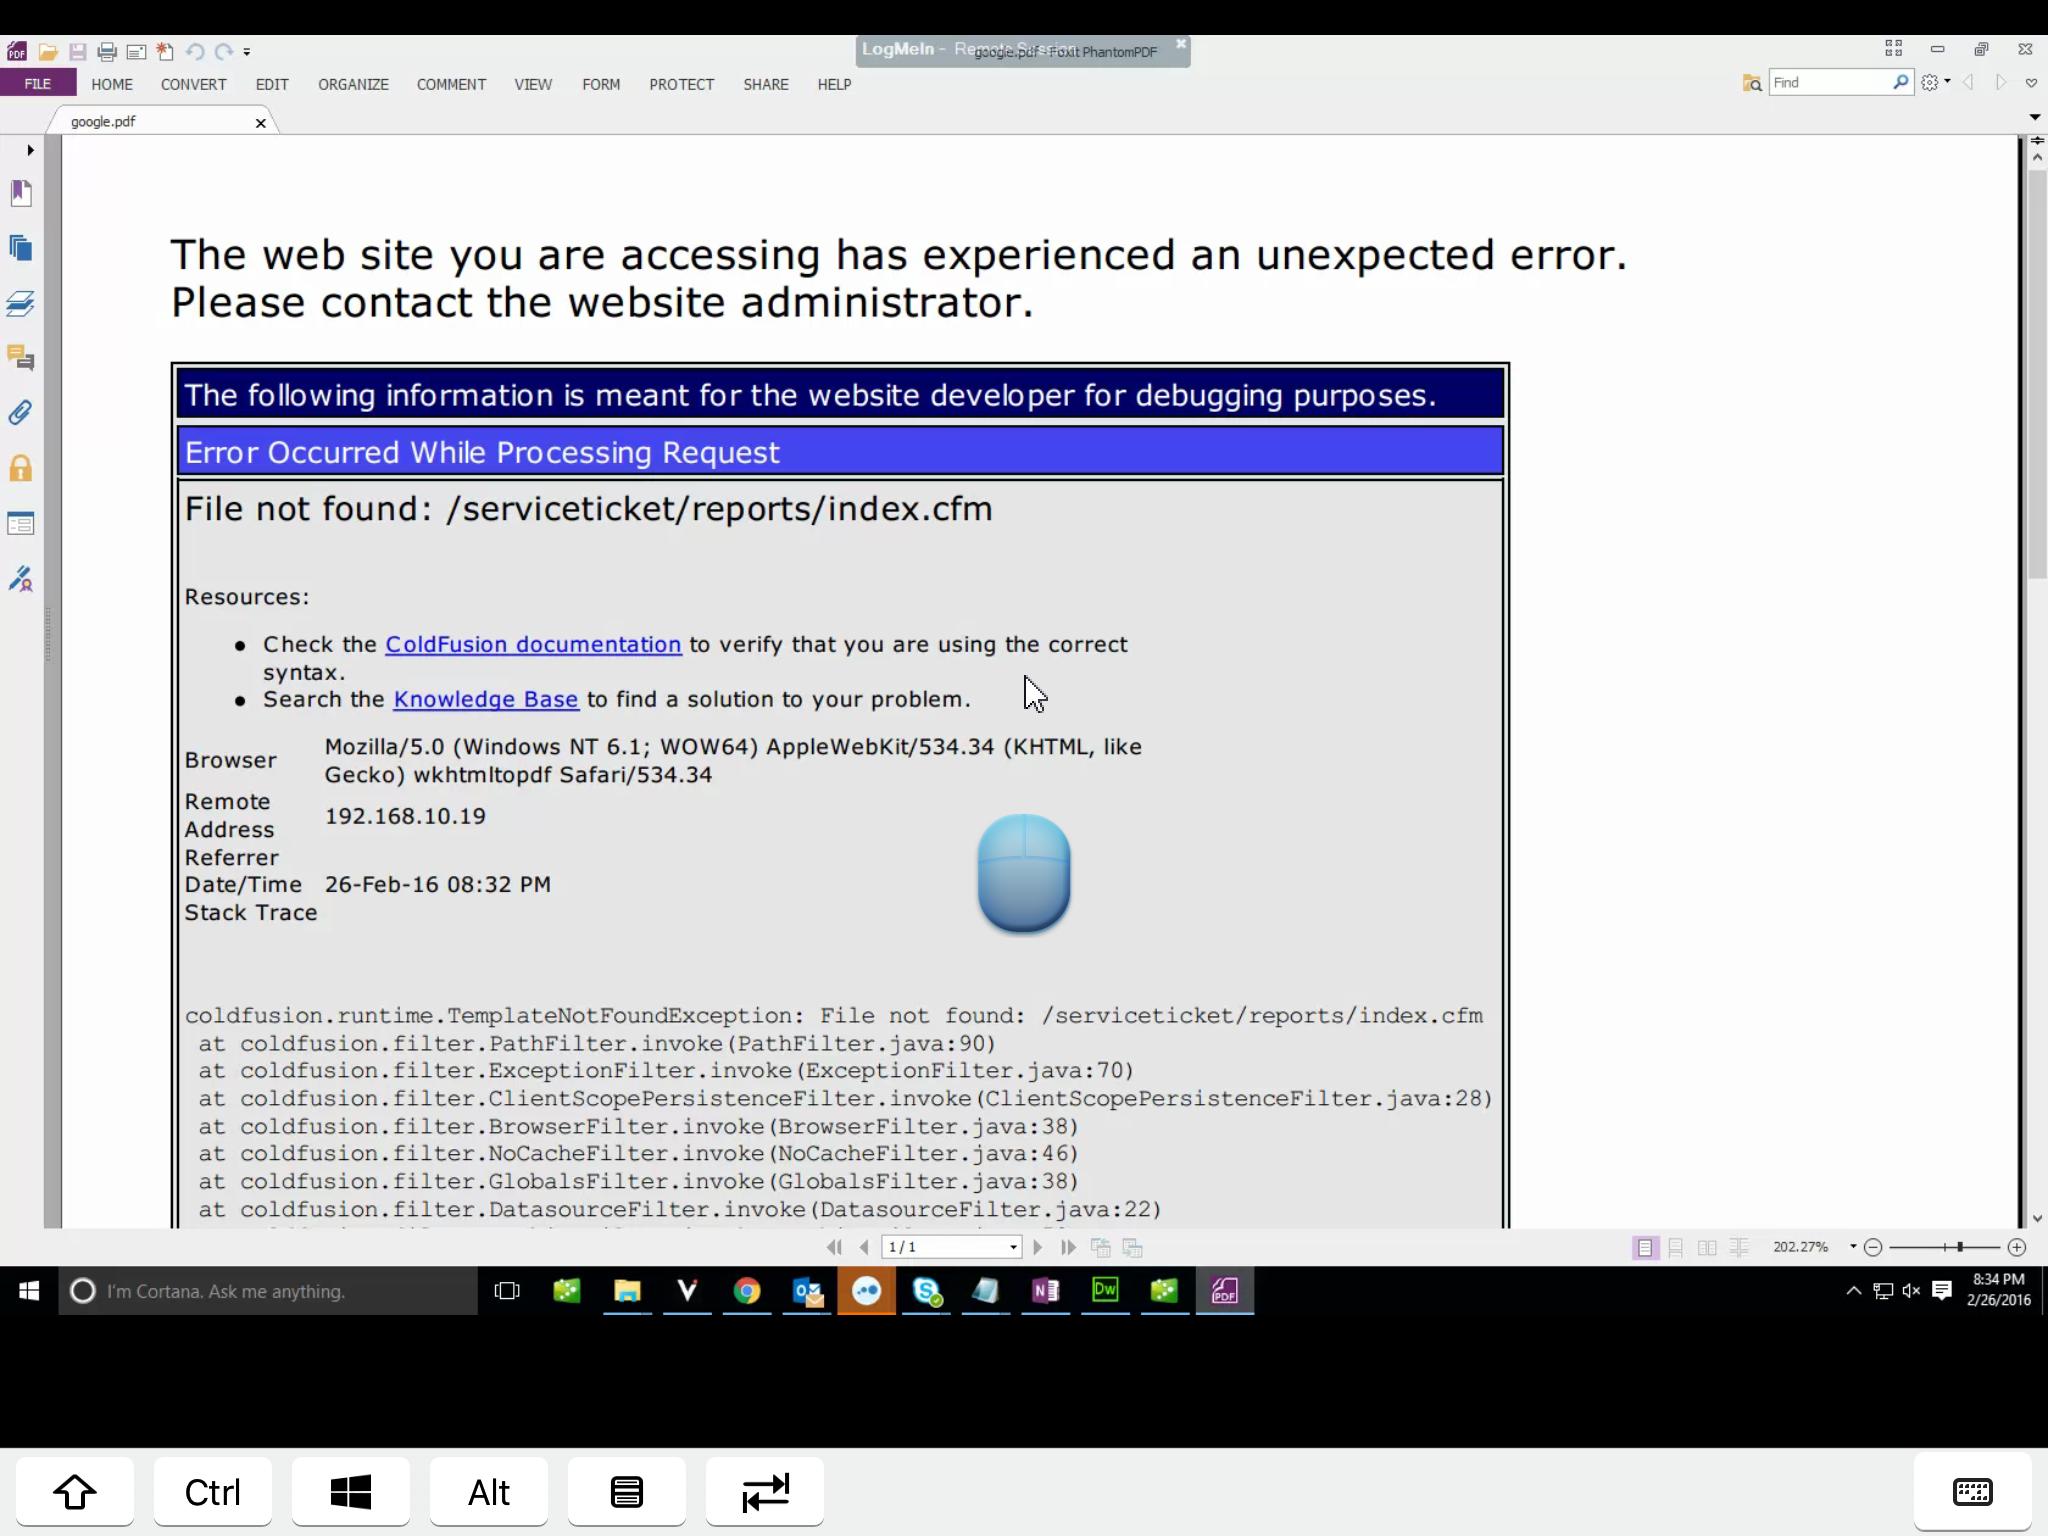The width and height of the screenshot is (2048, 1536).
Task: Click the zoom slider in status bar
Action: tap(1959, 1247)
